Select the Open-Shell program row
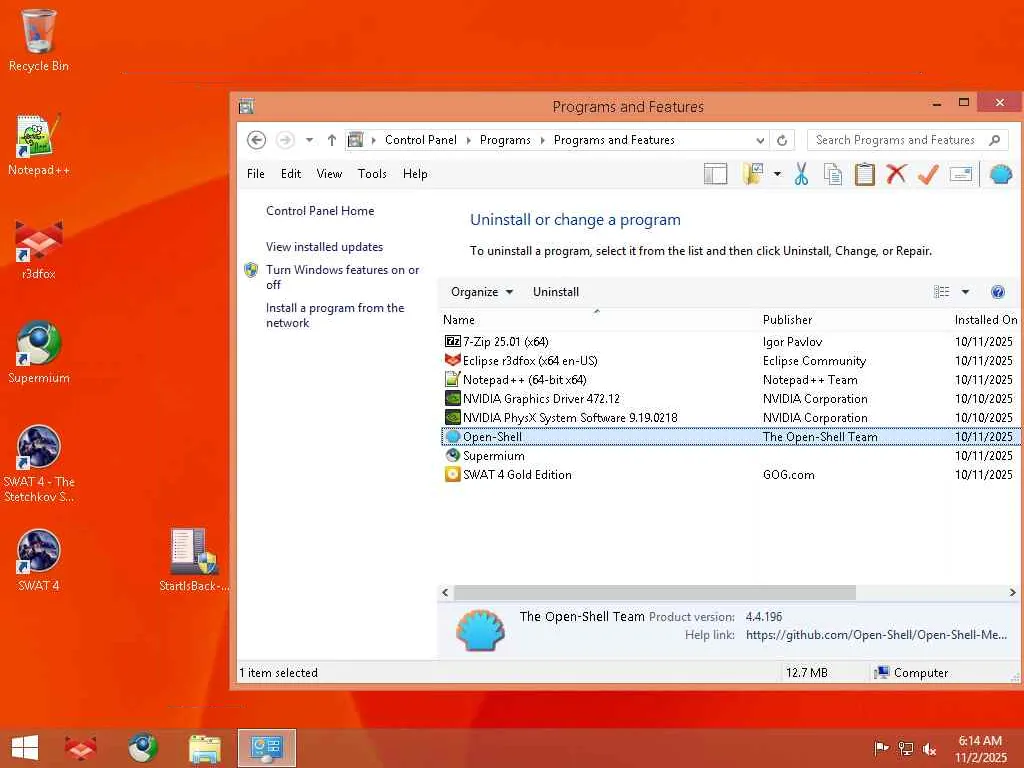This screenshot has height=768, width=1024. point(731,436)
